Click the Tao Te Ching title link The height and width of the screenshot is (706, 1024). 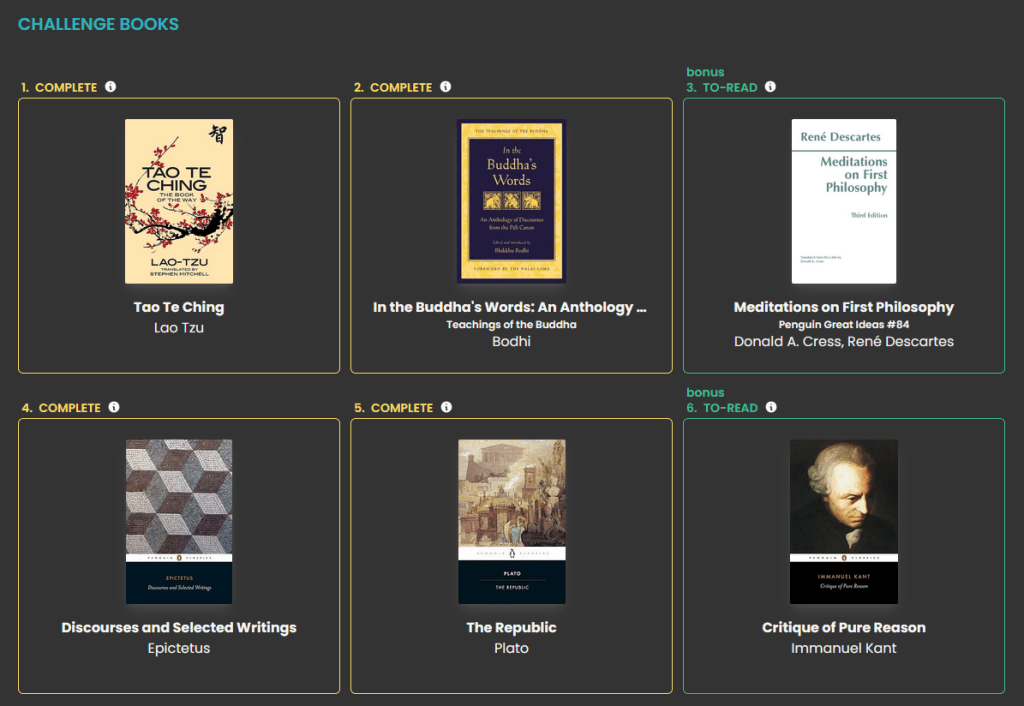(179, 307)
